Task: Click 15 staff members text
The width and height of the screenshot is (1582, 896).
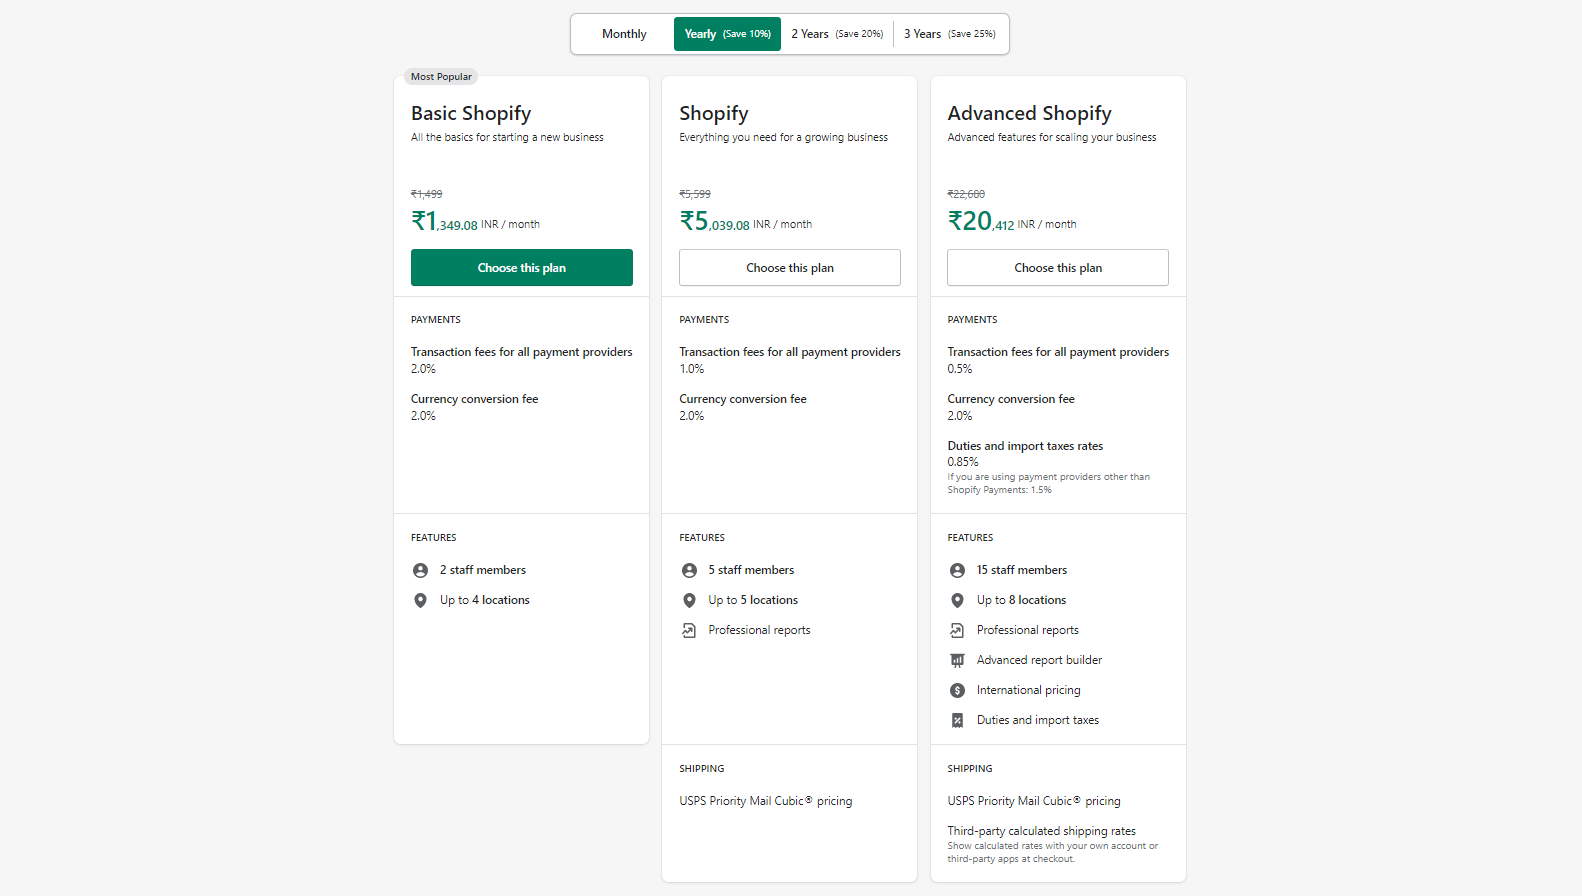Action: pyautogui.click(x=1022, y=570)
